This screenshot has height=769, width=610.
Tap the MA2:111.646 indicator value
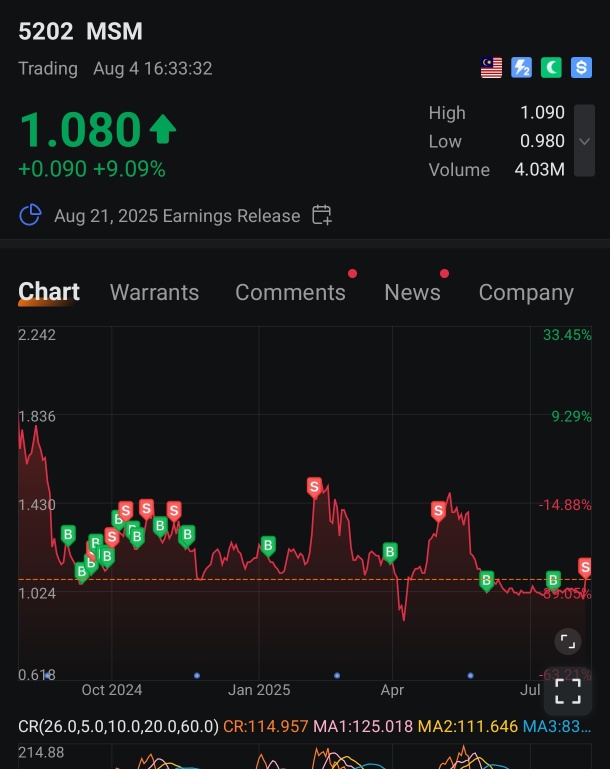click(x=468, y=726)
